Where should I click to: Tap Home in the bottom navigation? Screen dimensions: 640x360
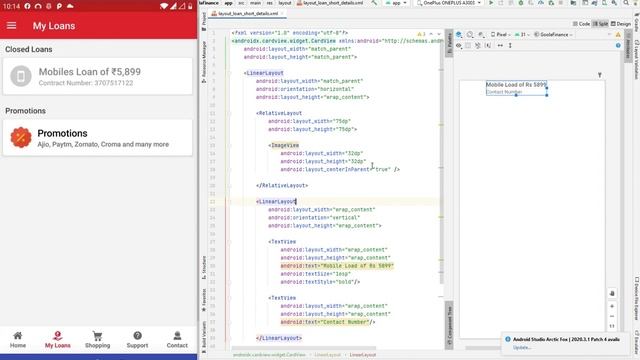(18, 340)
